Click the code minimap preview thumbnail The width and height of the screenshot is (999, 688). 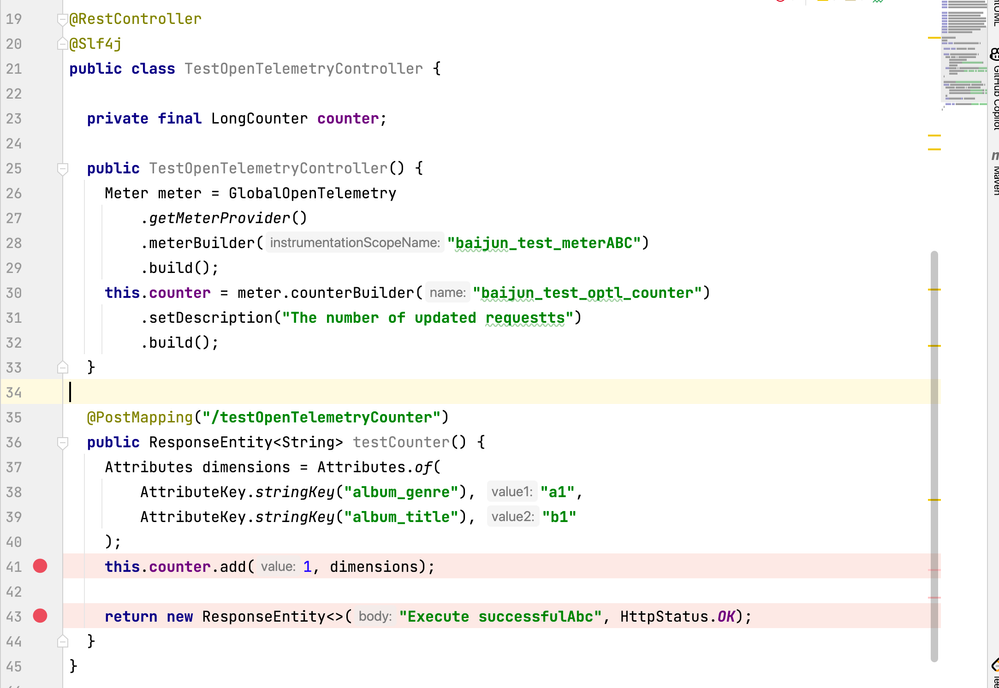[x=963, y=55]
